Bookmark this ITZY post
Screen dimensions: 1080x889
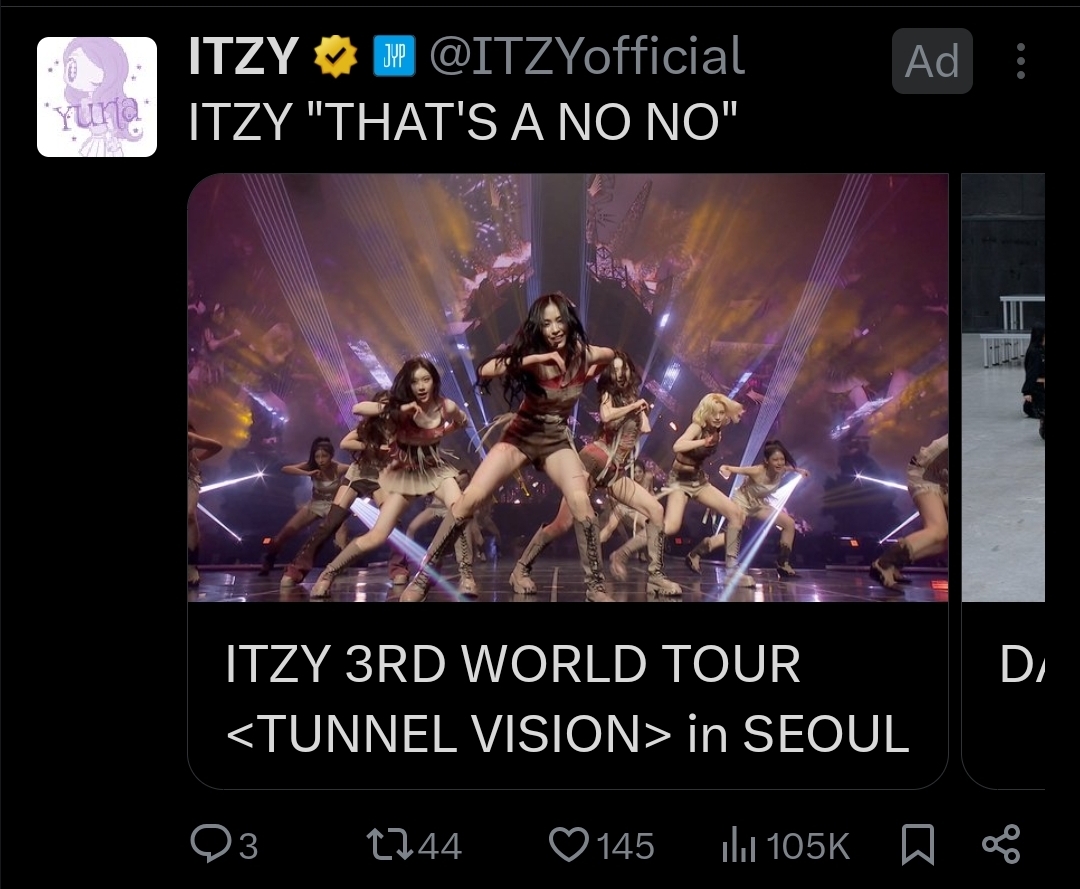click(x=917, y=846)
